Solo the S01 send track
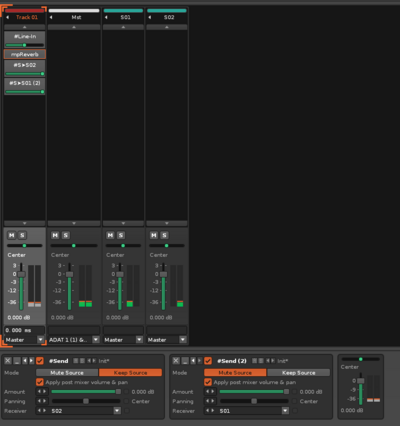Screen dimensions: 400x426 point(121,235)
